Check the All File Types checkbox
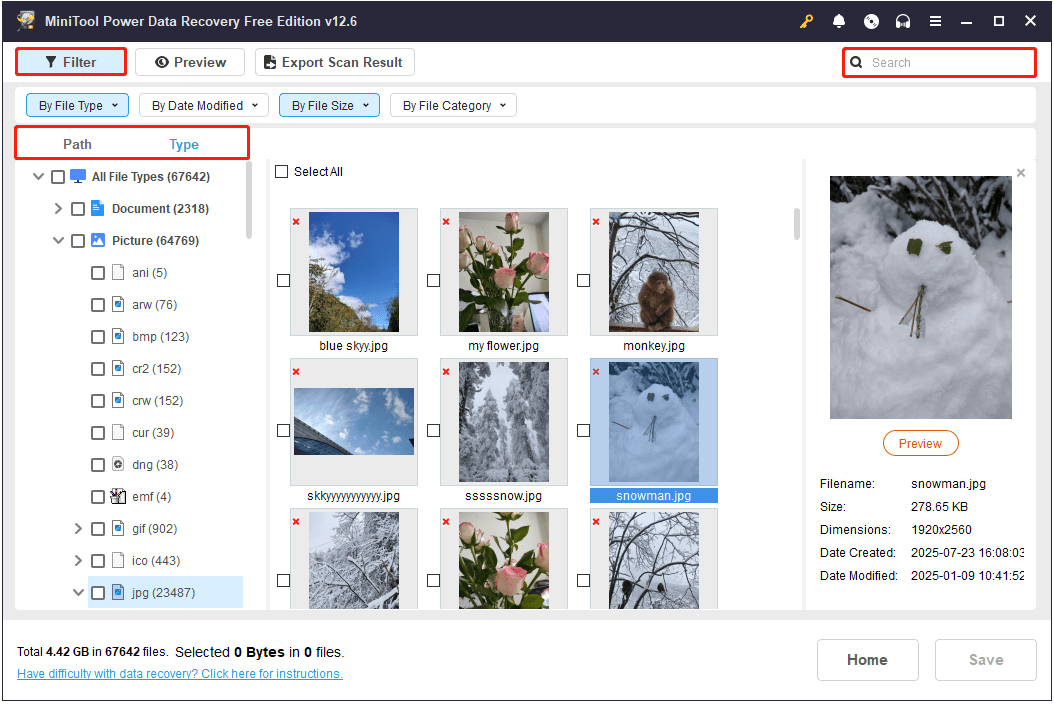 point(57,176)
